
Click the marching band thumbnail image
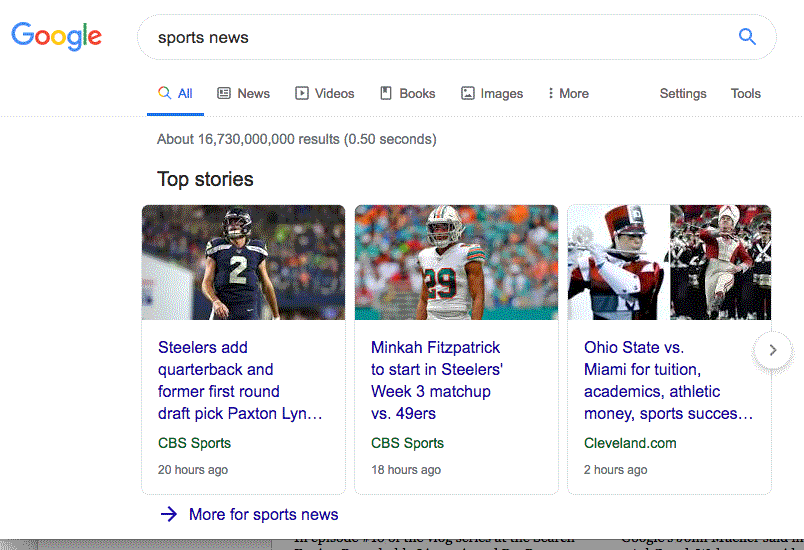click(669, 262)
